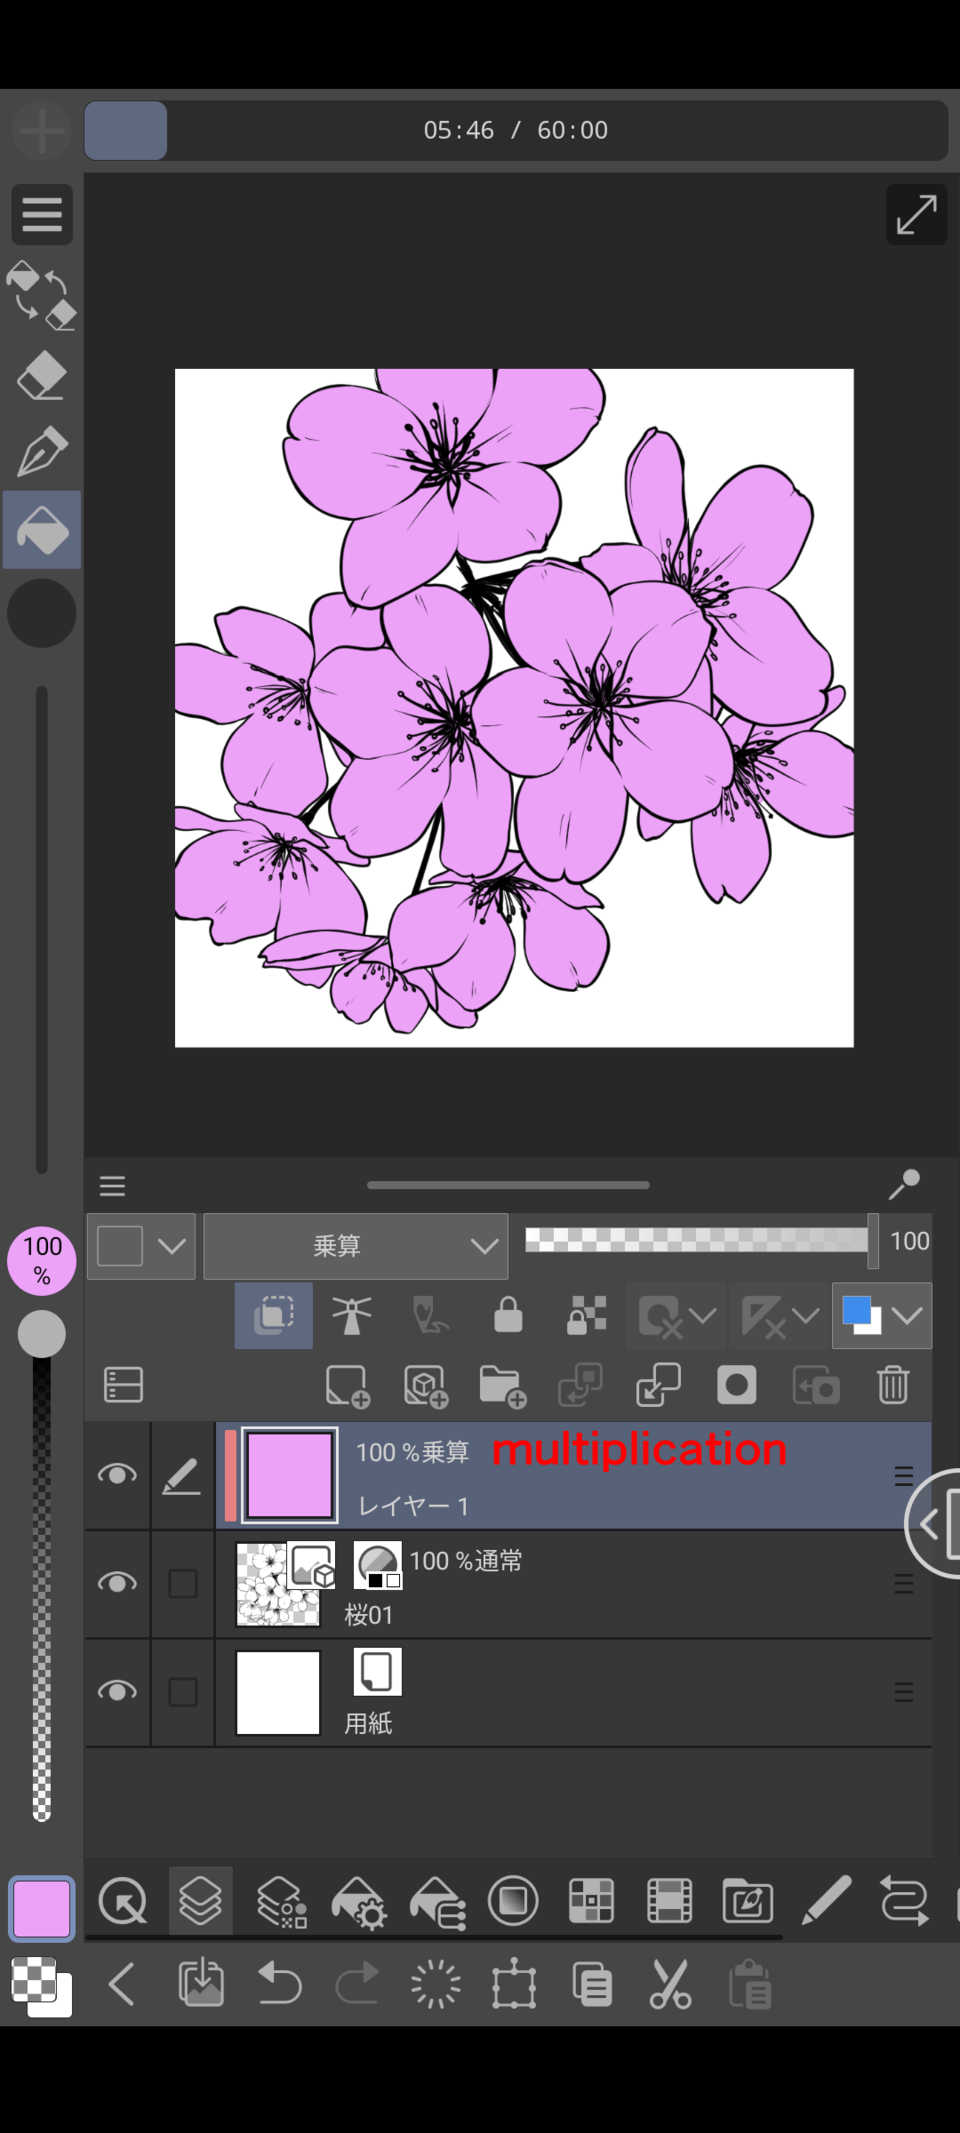Open layer panel hamburger menu
Viewport: 960px width, 2133px height.
tap(113, 1186)
